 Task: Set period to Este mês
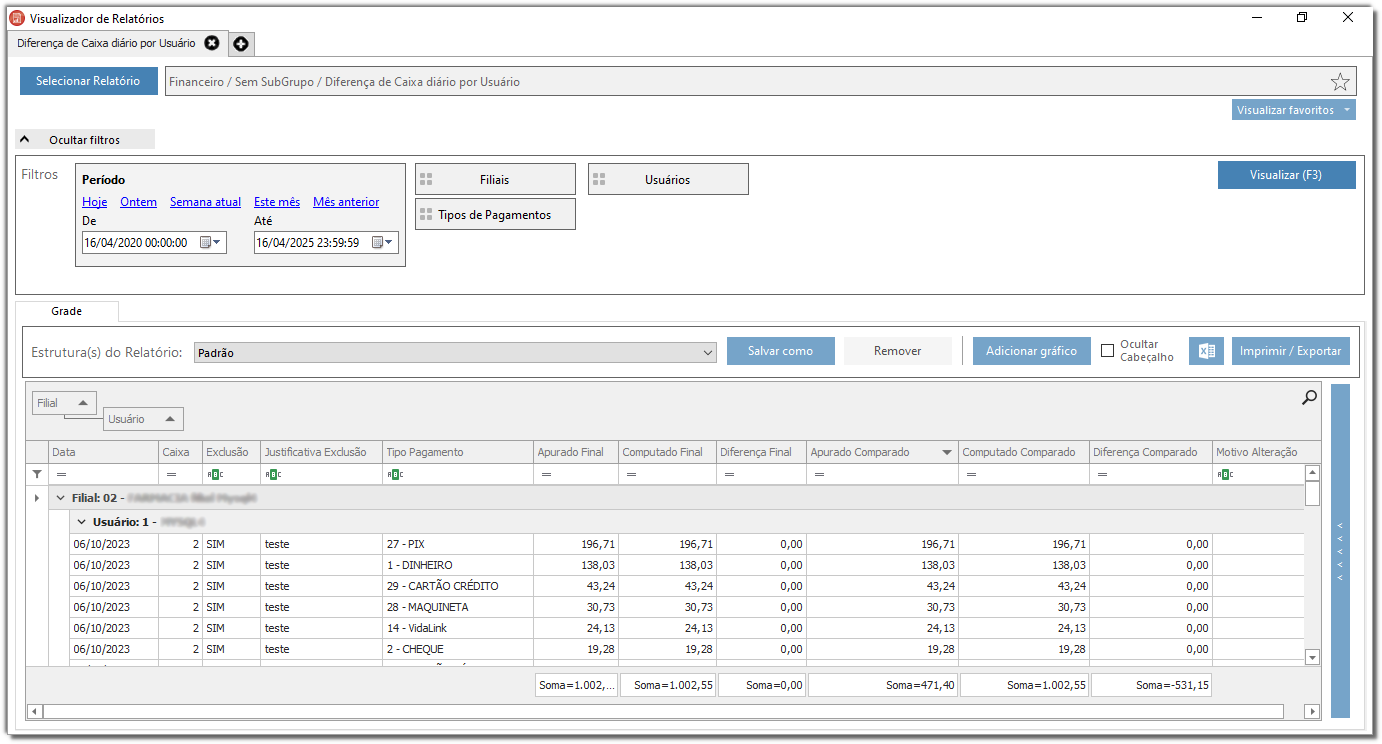click(277, 202)
